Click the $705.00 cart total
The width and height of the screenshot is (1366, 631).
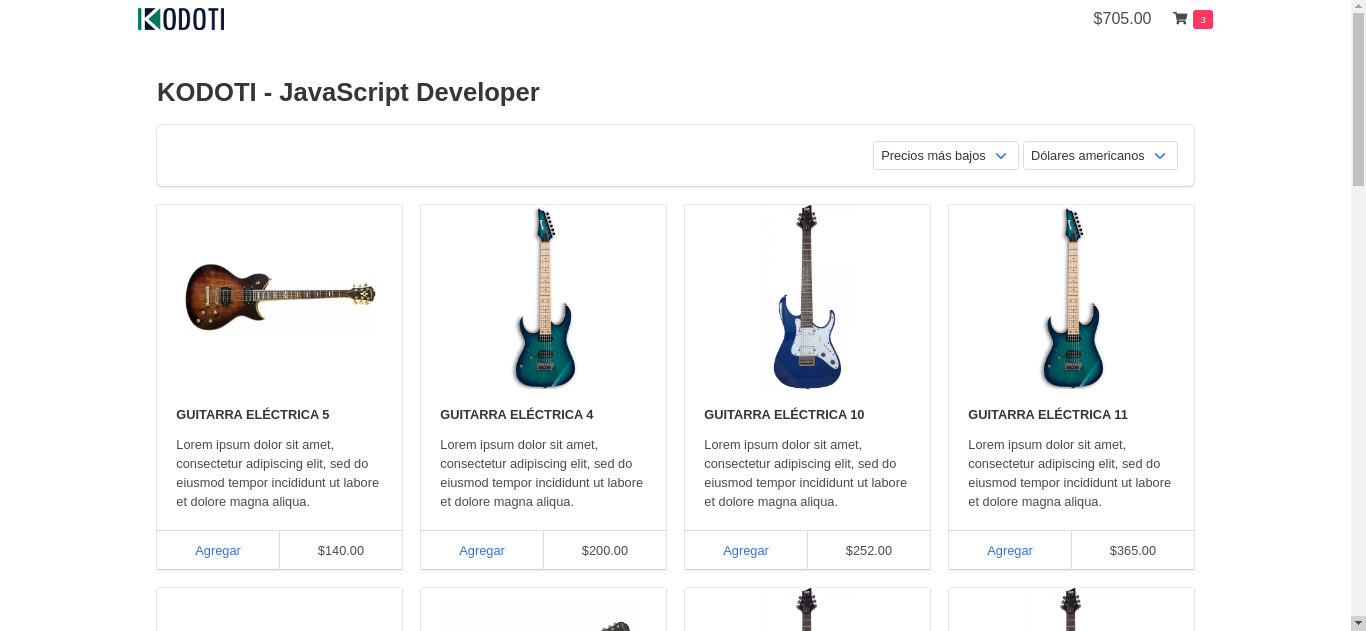(1122, 18)
